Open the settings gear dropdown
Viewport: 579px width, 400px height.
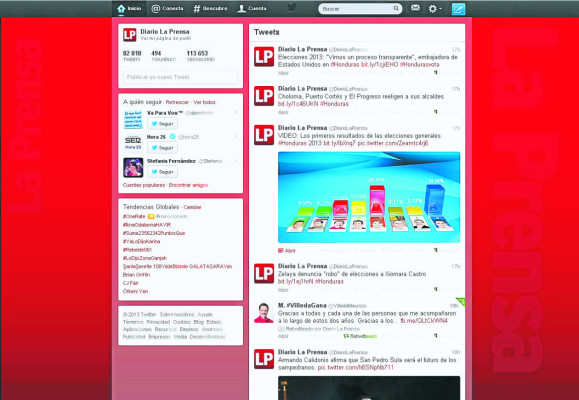click(x=435, y=8)
